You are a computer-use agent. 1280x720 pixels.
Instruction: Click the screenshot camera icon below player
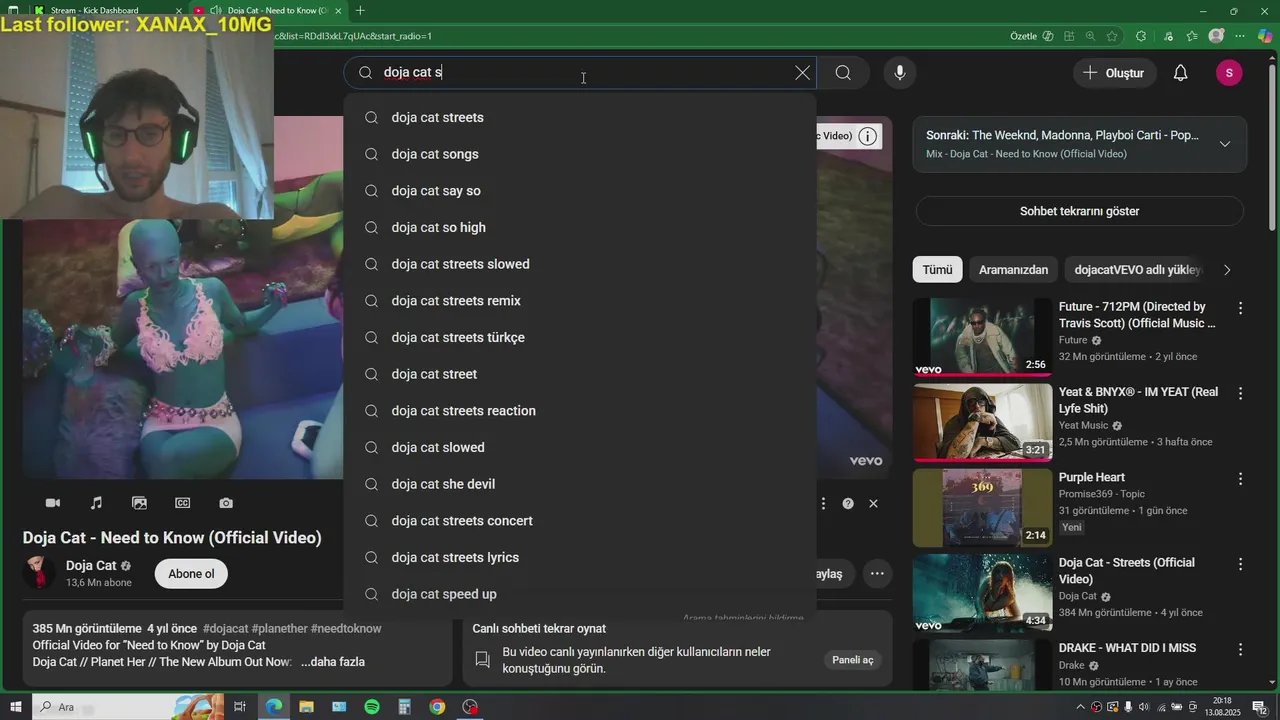coord(226,503)
